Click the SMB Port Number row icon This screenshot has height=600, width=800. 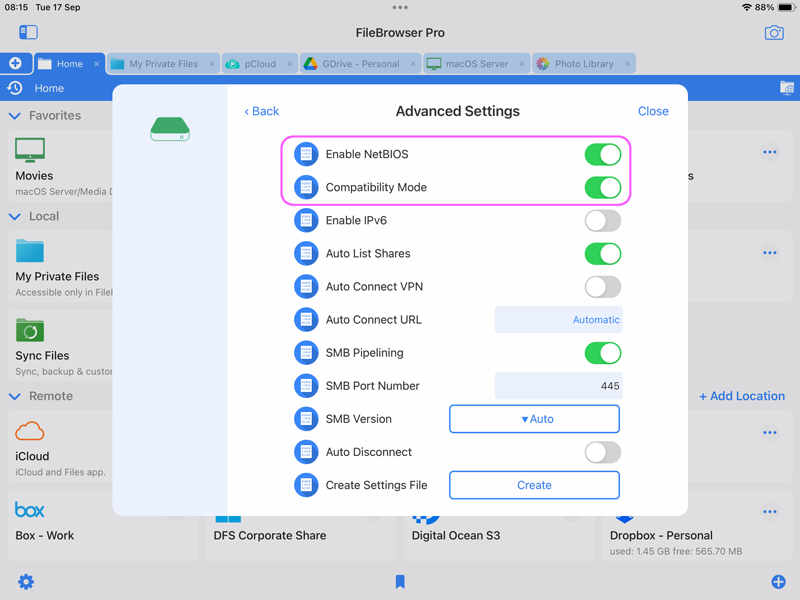click(x=306, y=386)
